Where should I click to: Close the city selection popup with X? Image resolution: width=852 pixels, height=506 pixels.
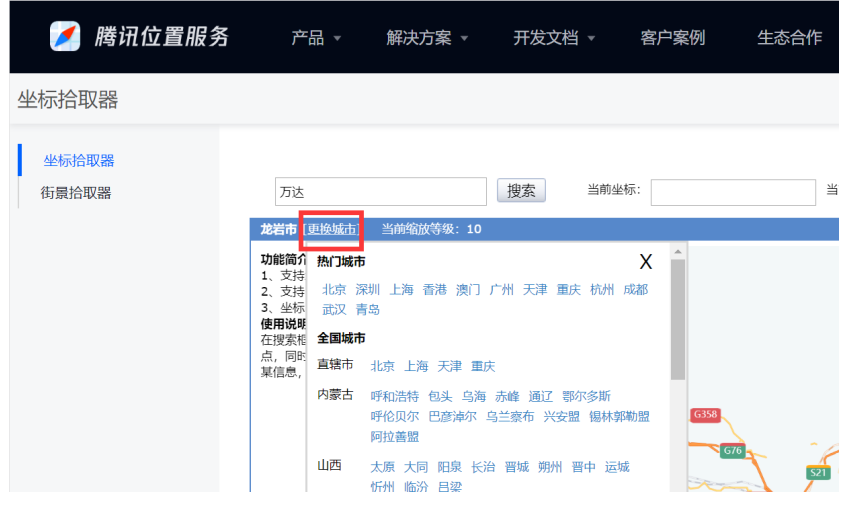click(x=645, y=262)
